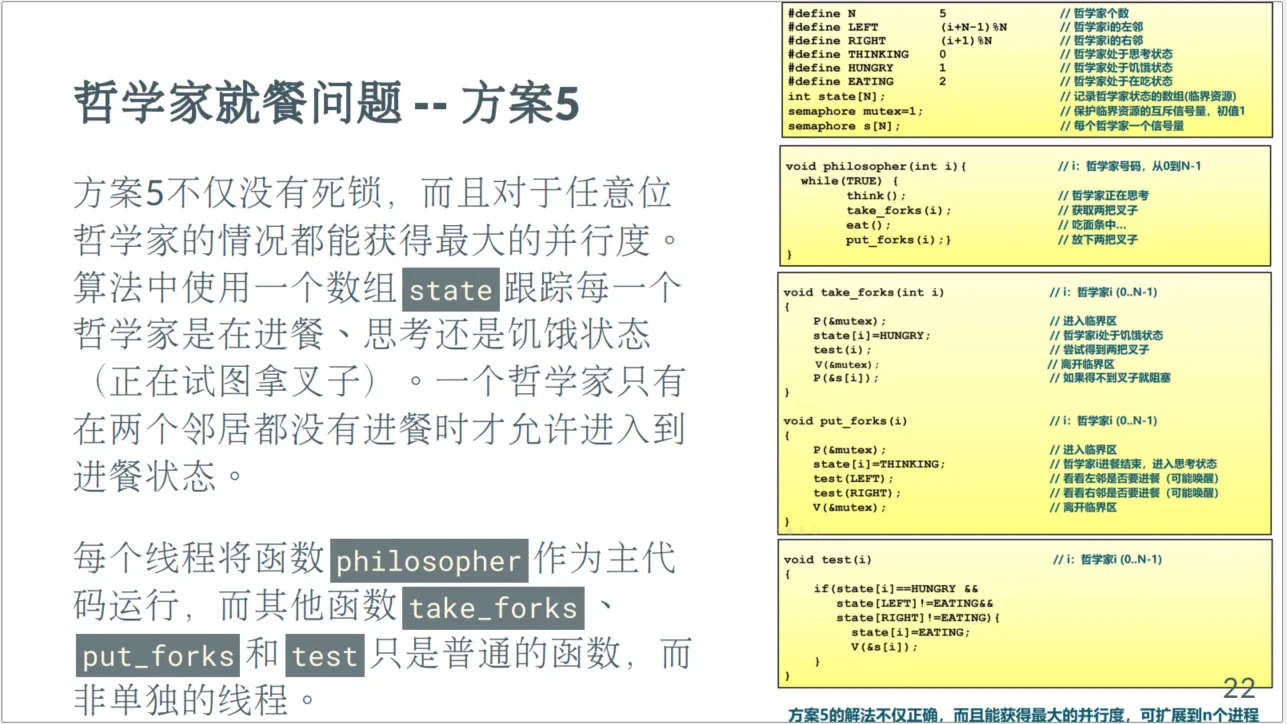Click the 'while(TRUE) {' code line
Viewport: 1287px width, 724px height.
[849, 181]
